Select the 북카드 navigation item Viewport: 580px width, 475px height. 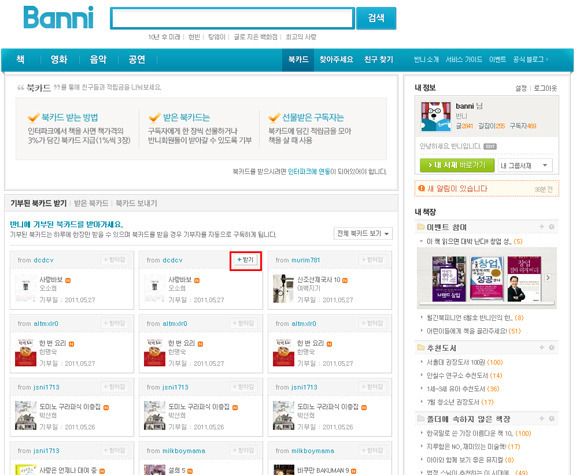tap(298, 59)
